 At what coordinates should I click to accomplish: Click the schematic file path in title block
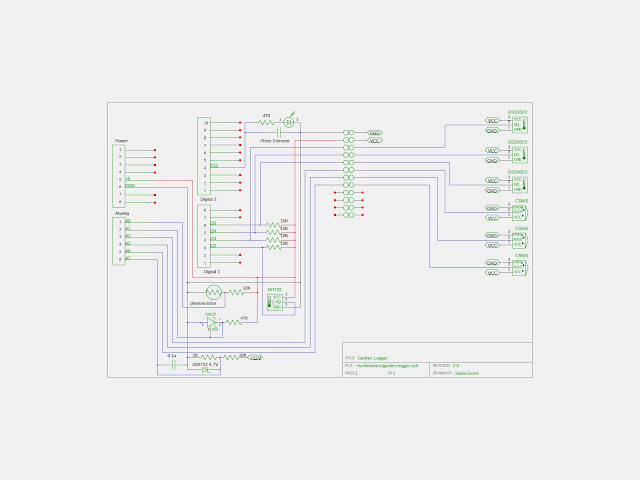pyautogui.click(x=387, y=366)
